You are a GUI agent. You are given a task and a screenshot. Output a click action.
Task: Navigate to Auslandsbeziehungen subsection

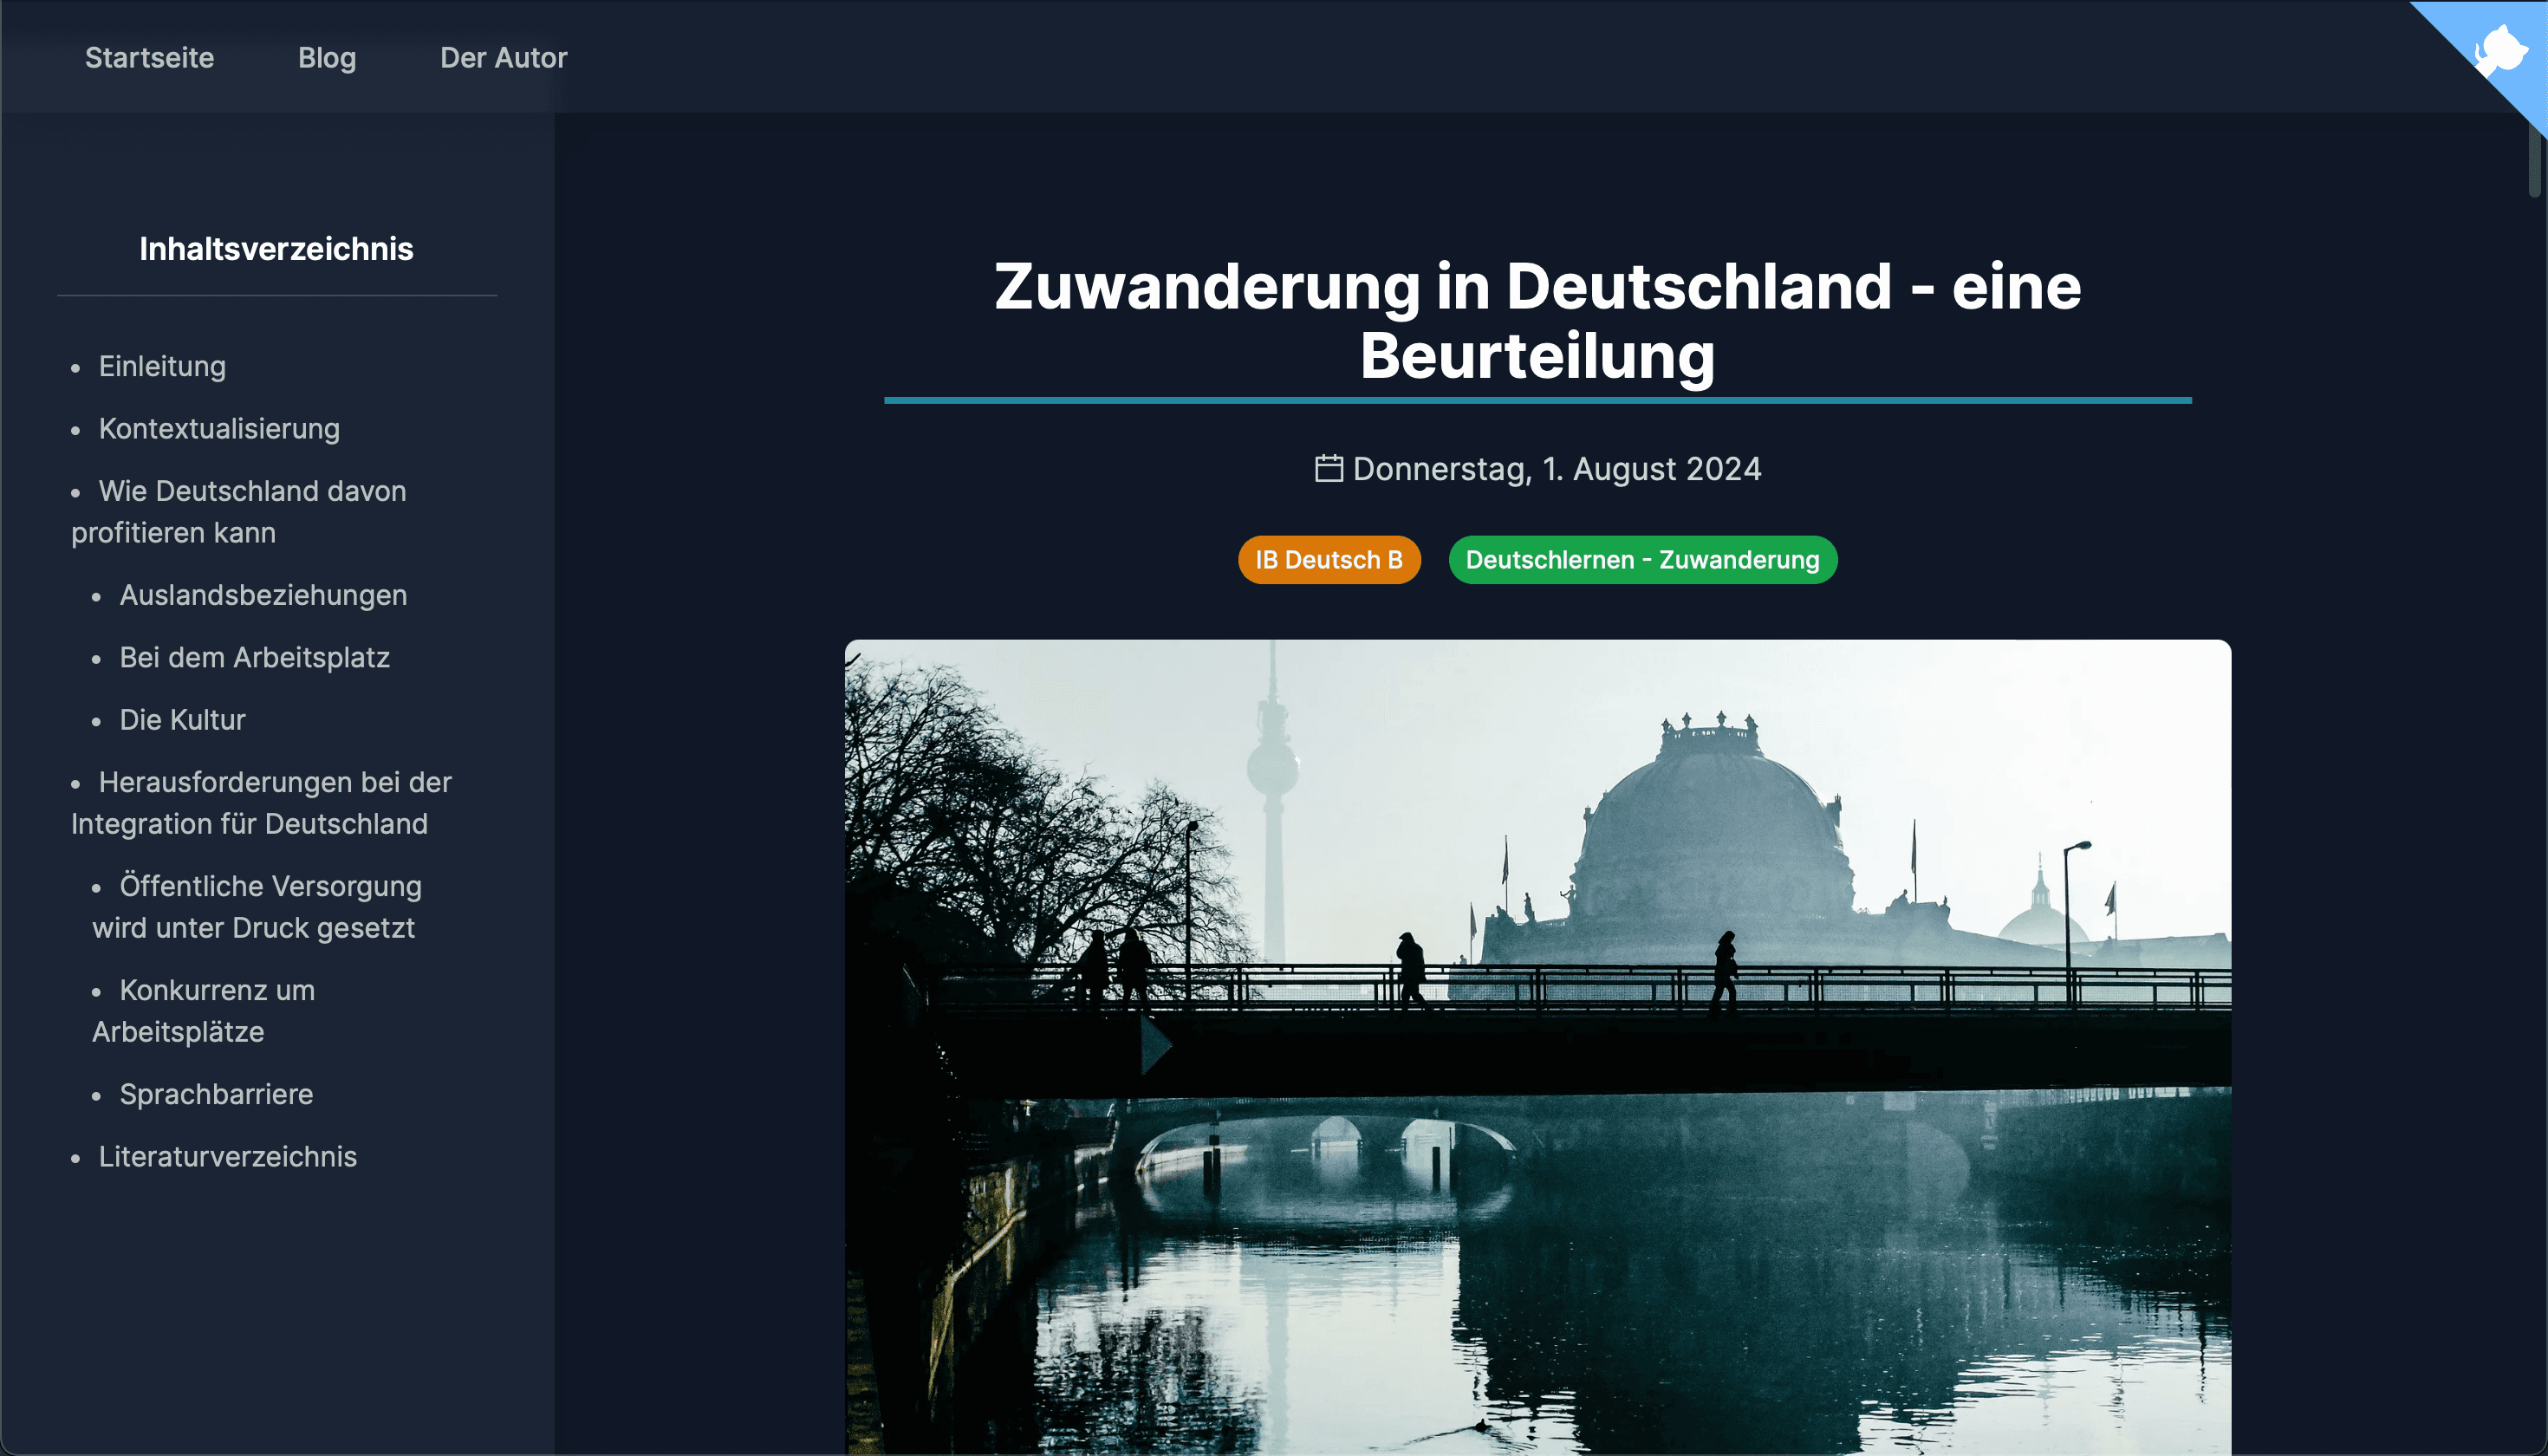(x=263, y=595)
